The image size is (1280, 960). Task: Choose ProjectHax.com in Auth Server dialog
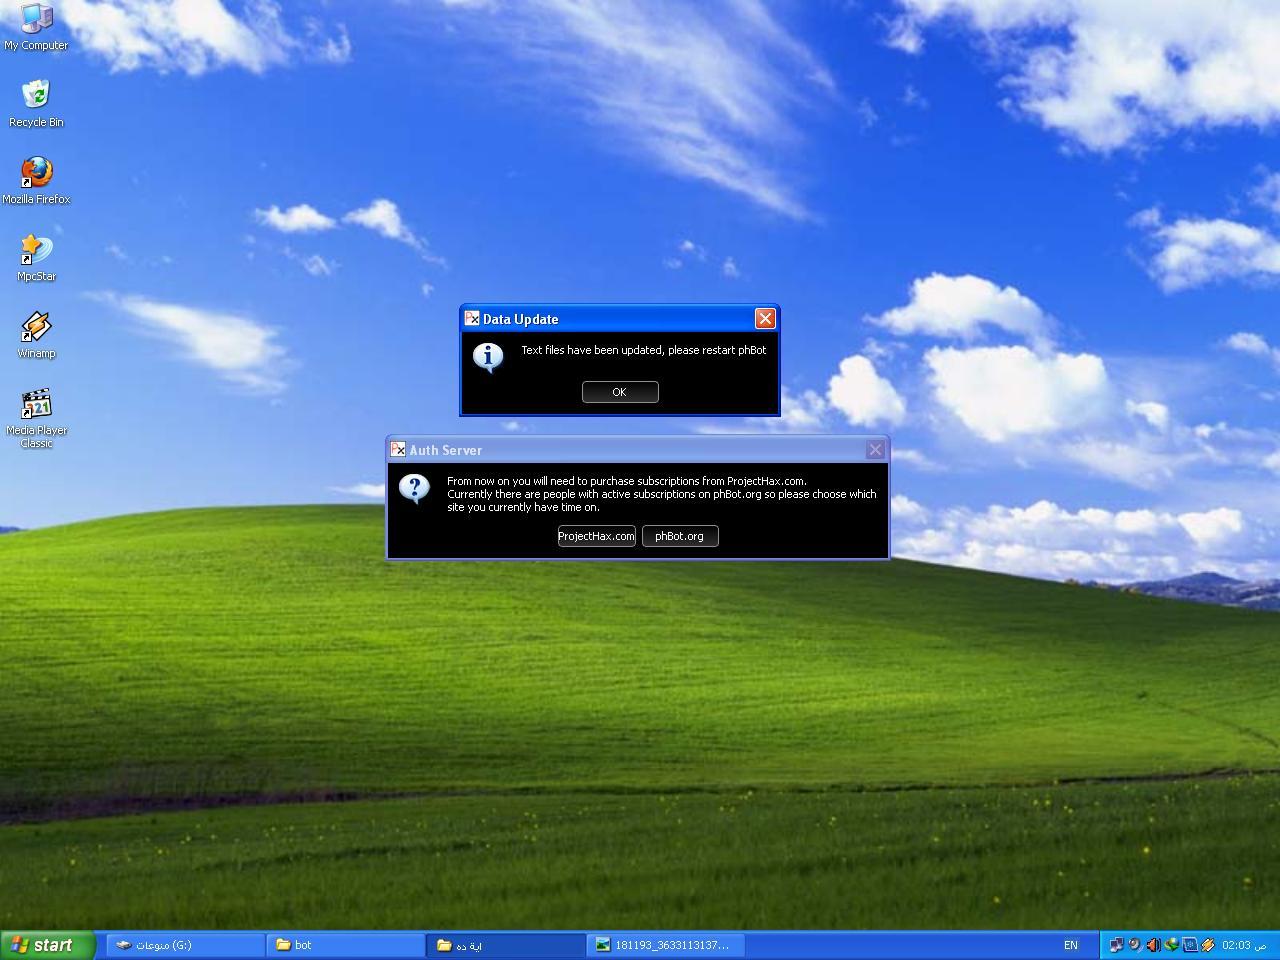click(596, 536)
